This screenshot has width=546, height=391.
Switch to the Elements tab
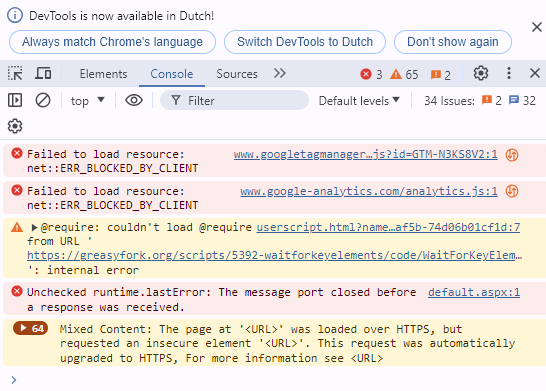tap(103, 74)
